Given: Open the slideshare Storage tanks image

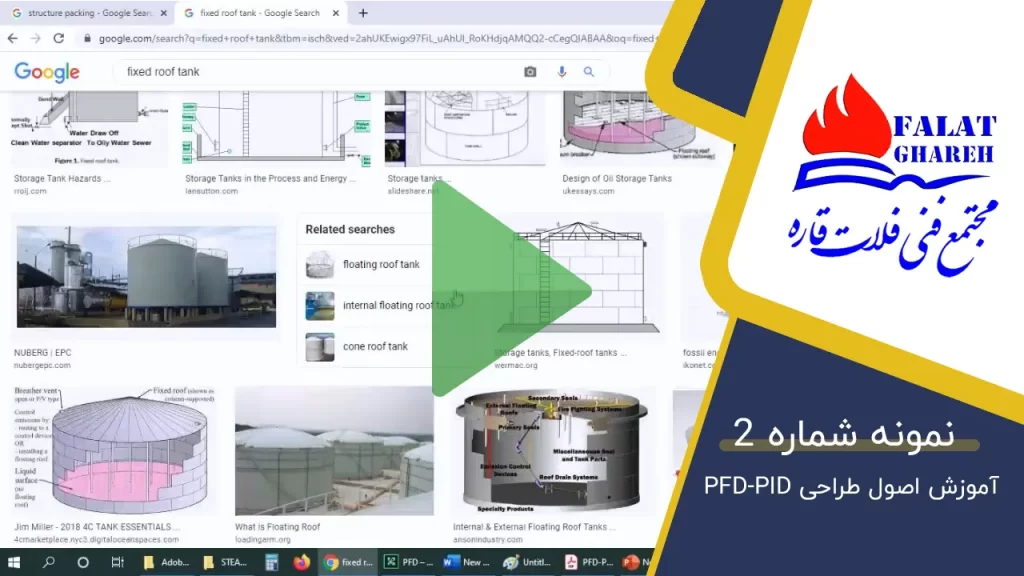Looking at the screenshot, I should pyautogui.click(x=464, y=129).
